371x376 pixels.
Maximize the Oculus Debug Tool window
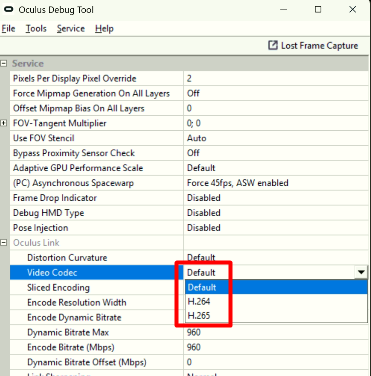click(318, 10)
